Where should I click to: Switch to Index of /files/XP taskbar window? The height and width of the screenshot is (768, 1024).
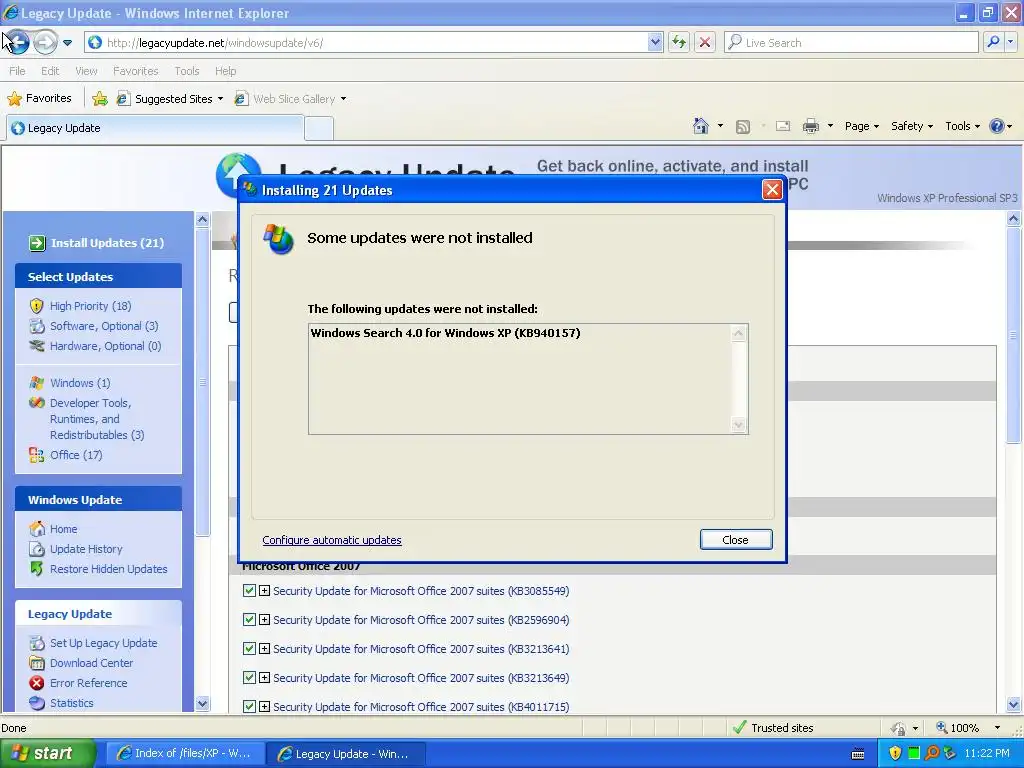click(x=185, y=753)
